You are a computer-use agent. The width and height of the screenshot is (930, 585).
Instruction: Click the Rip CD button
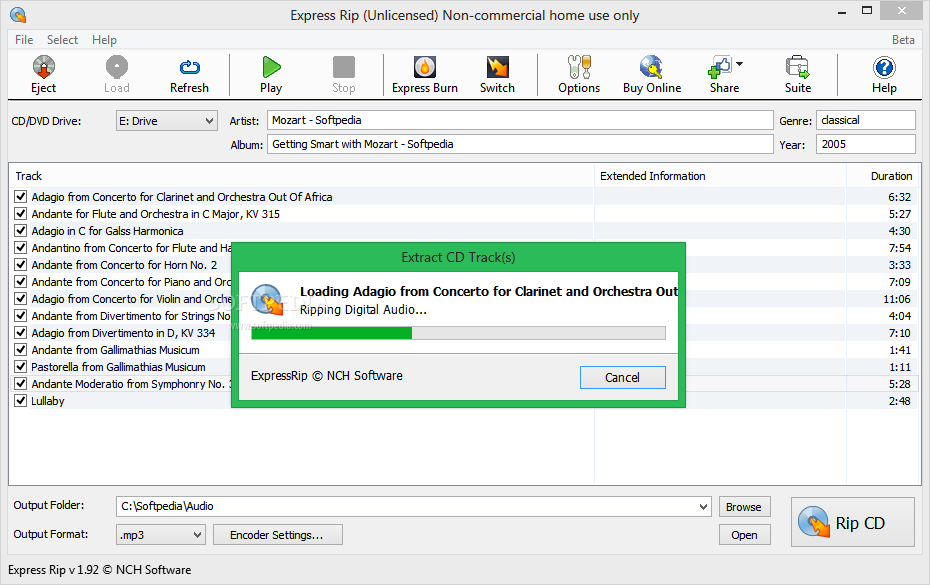coord(853,522)
